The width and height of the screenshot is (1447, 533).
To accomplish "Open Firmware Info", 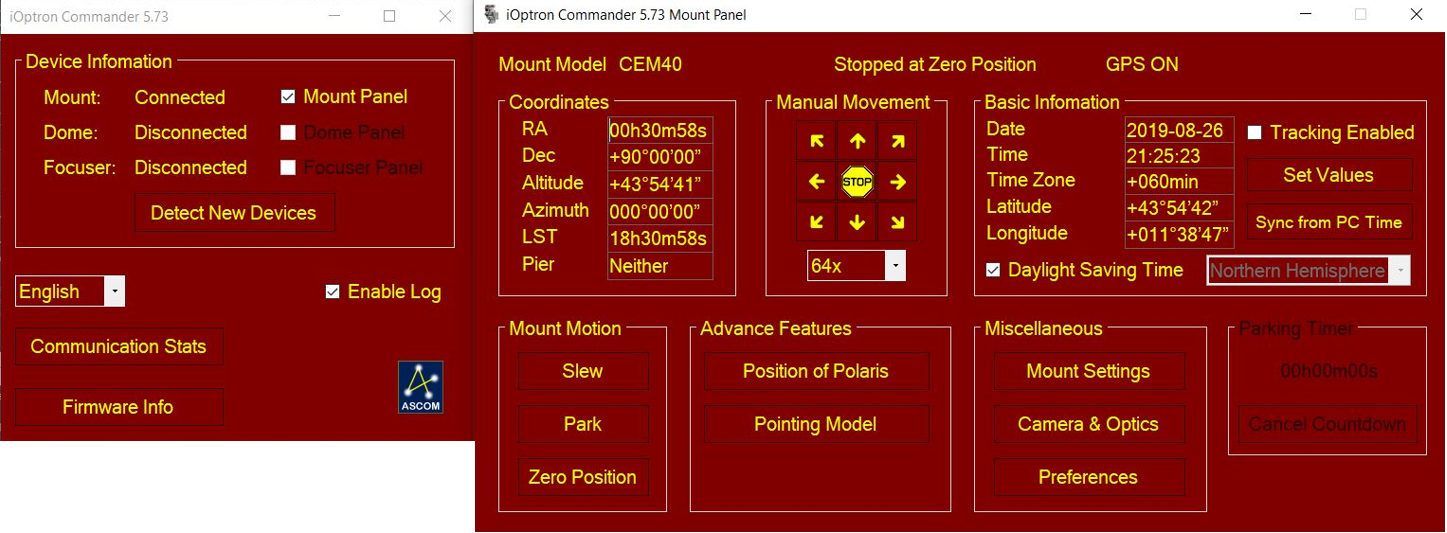I will pyautogui.click(x=119, y=407).
